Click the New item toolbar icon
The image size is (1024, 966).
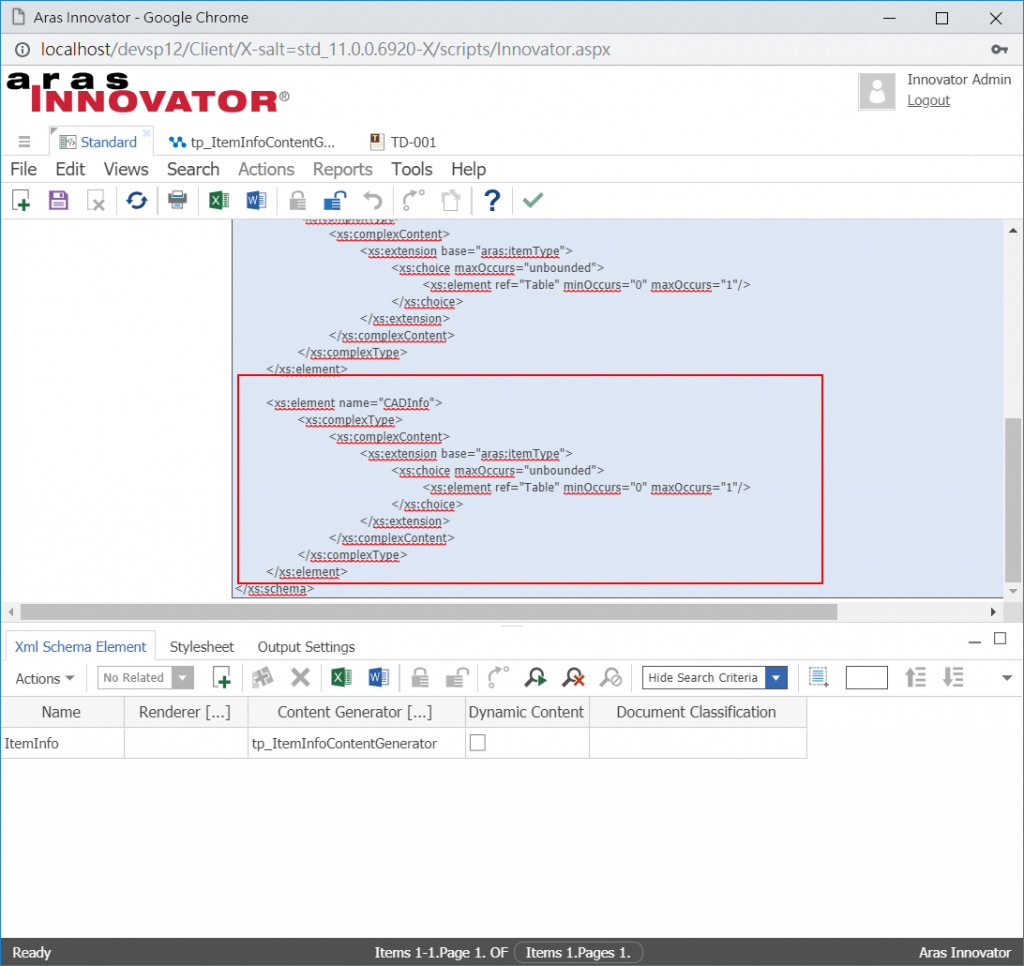(x=21, y=201)
